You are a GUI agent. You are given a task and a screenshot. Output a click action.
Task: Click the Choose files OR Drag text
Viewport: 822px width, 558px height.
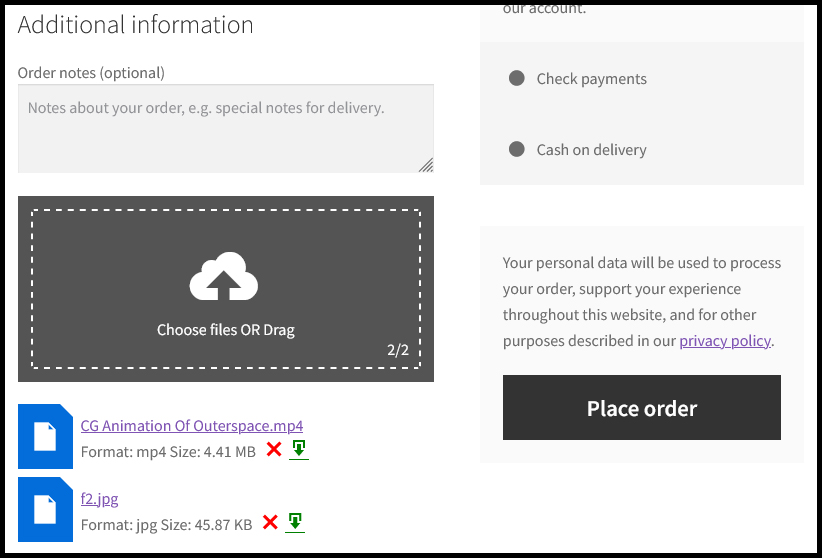226,330
